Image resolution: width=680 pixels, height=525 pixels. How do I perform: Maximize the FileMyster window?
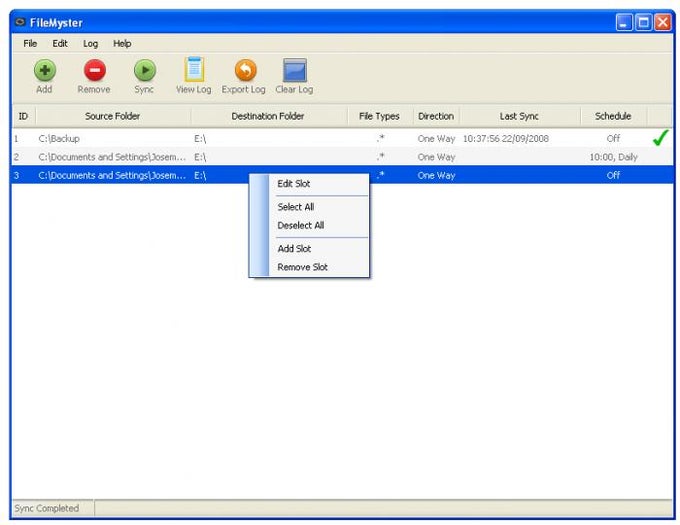[644, 22]
